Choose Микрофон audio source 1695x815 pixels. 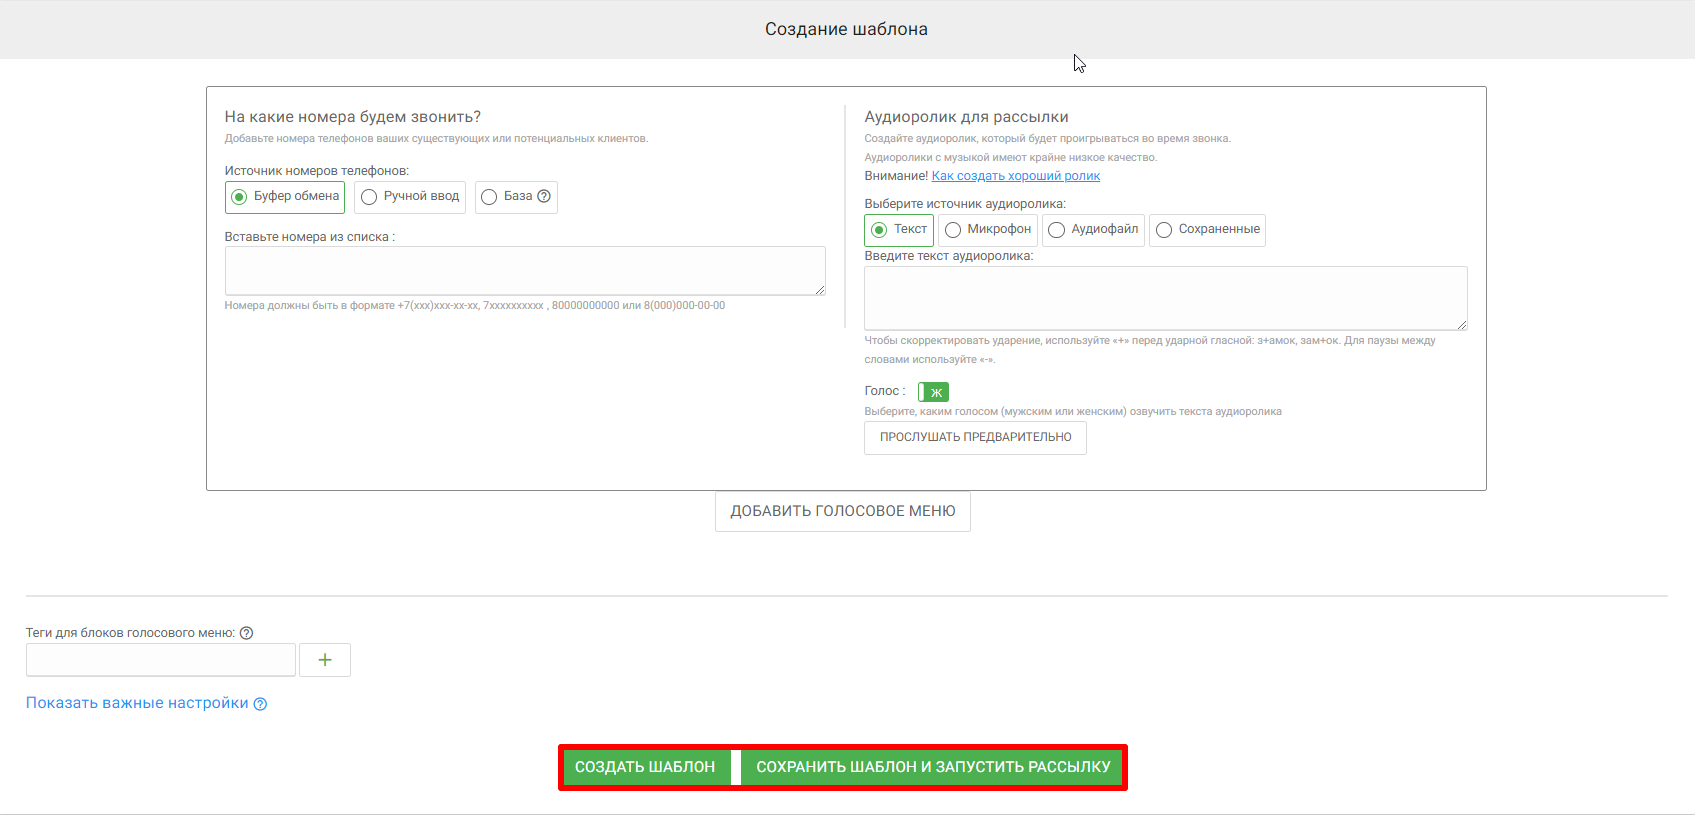coord(953,230)
